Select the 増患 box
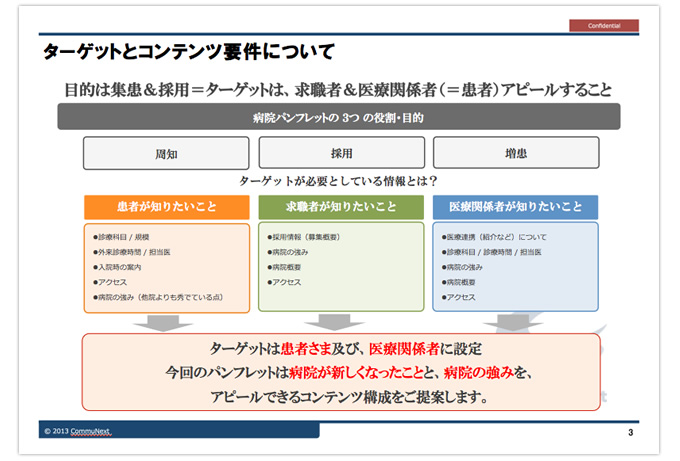 tap(514, 153)
